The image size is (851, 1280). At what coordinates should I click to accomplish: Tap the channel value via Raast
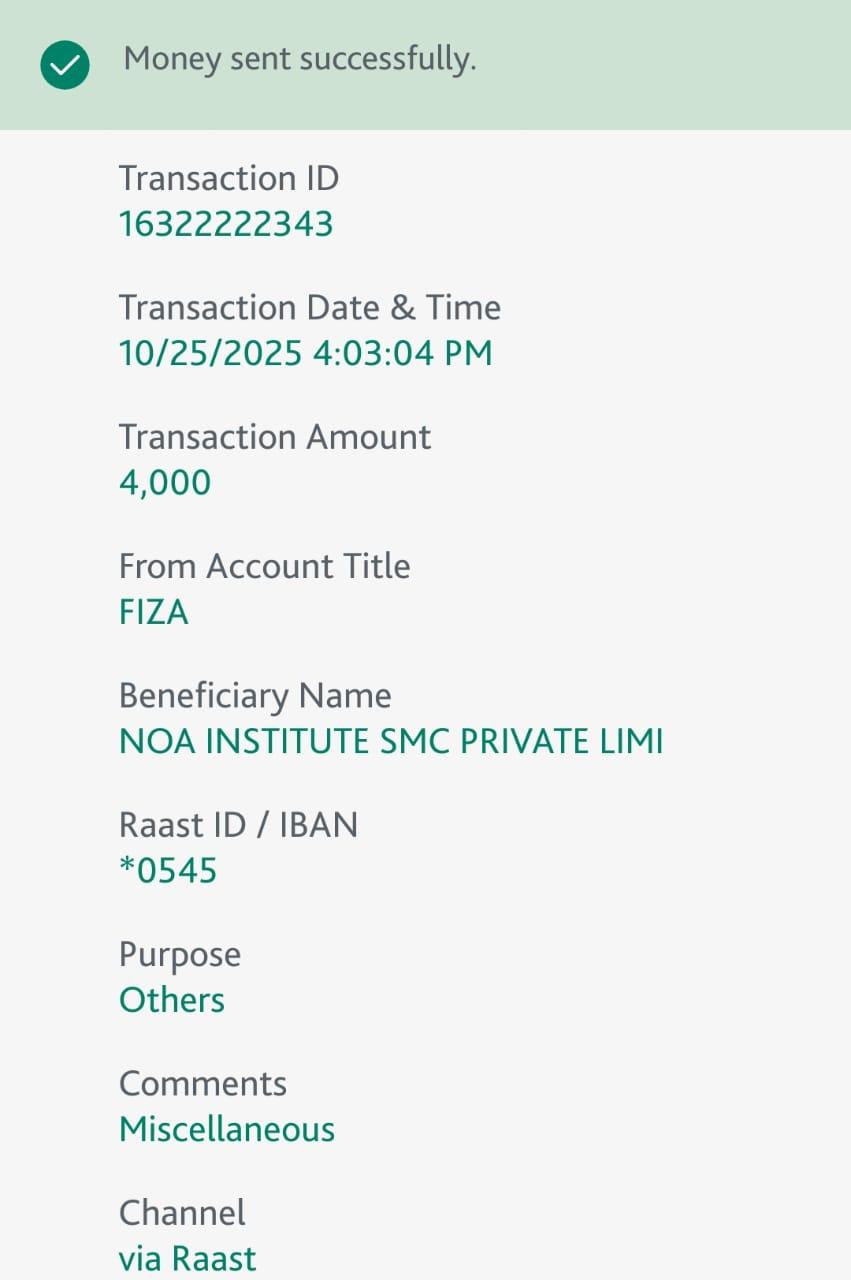coord(188,1259)
